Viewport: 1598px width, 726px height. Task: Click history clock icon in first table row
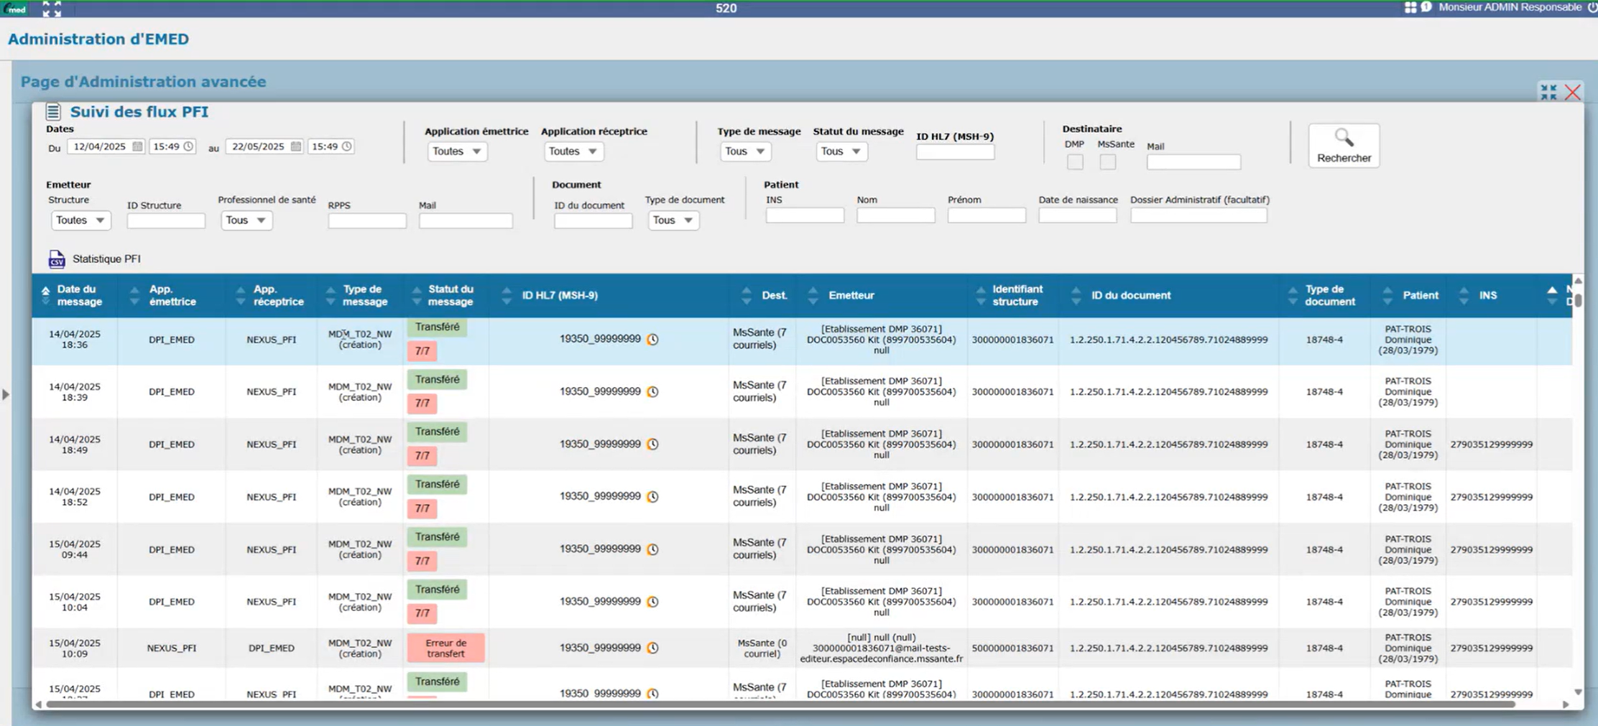[x=653, y=340]
